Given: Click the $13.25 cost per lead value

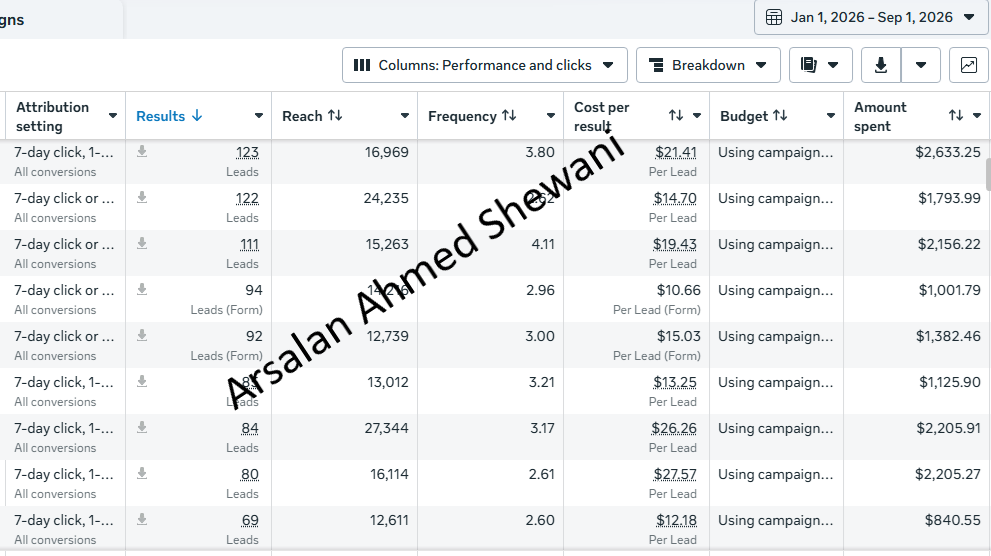Looking at the screenshot, I should coord(675,382).
